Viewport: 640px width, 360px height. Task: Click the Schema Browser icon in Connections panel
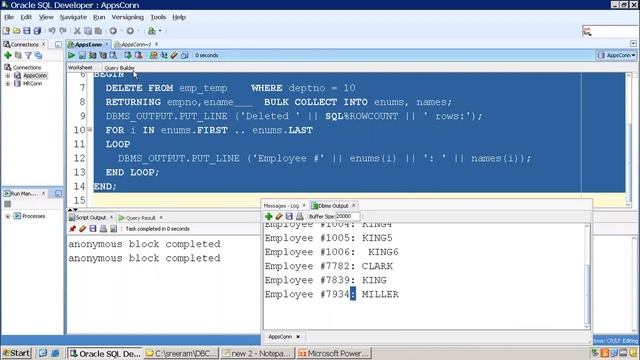pyautogui.click(x=38, y=55)
